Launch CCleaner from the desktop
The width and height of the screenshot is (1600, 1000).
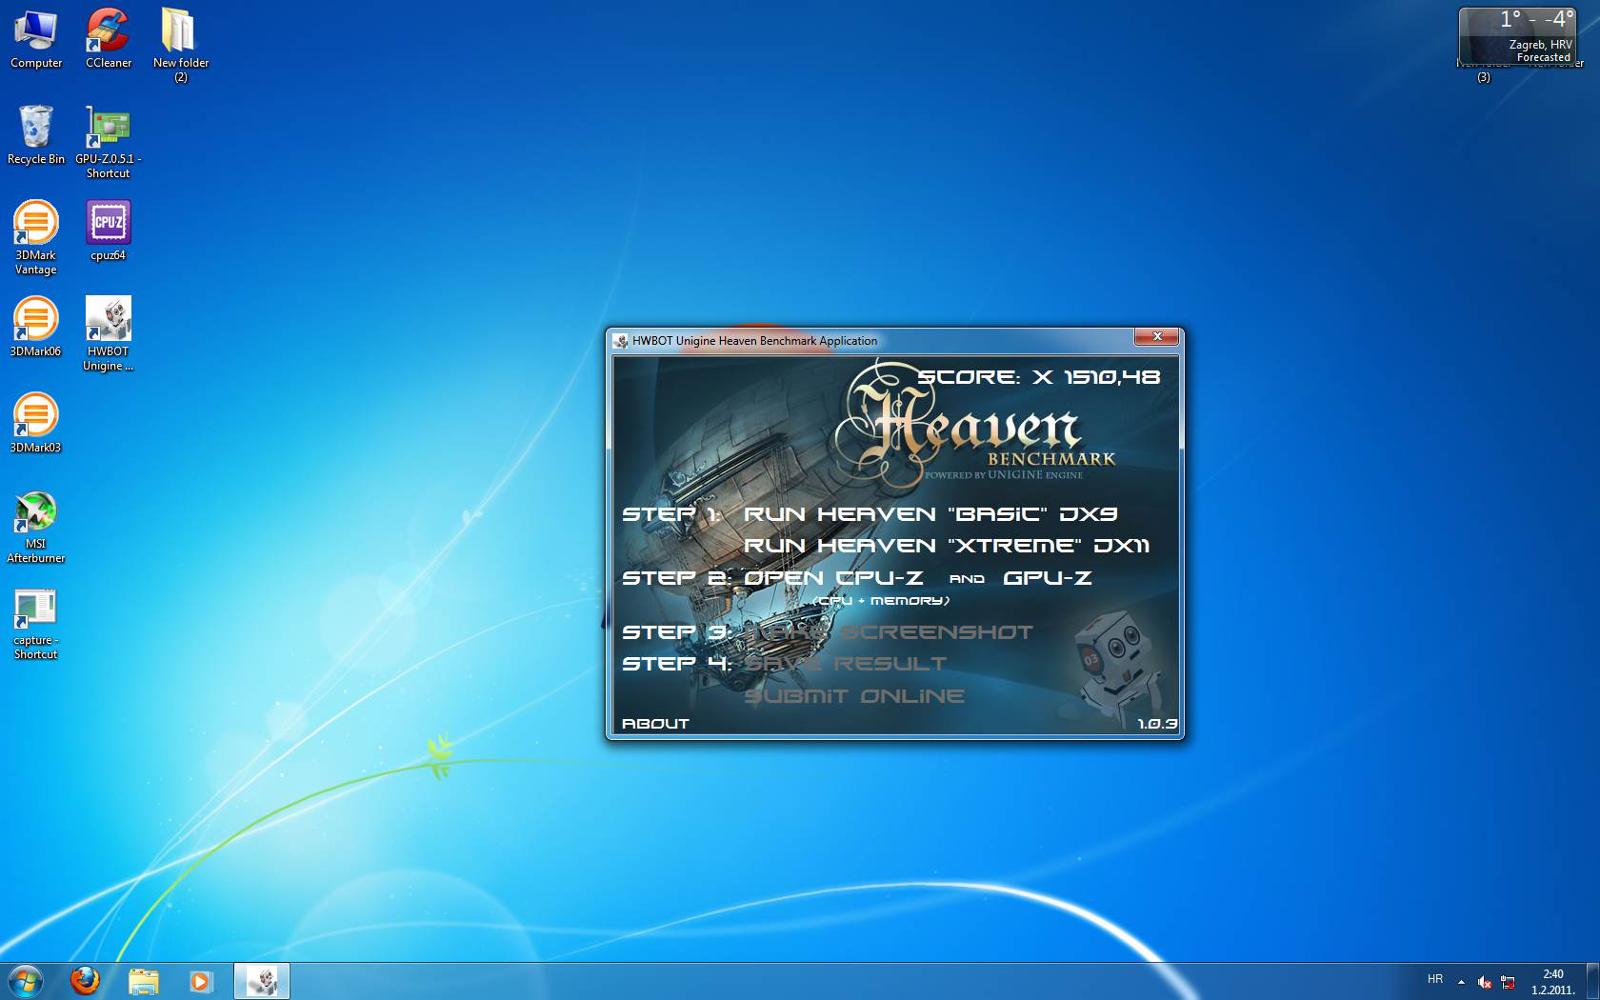[108, 38]
